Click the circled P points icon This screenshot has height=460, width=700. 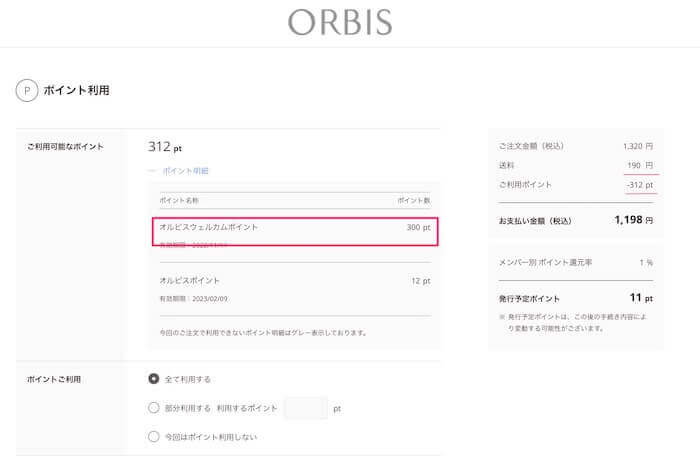27,91
